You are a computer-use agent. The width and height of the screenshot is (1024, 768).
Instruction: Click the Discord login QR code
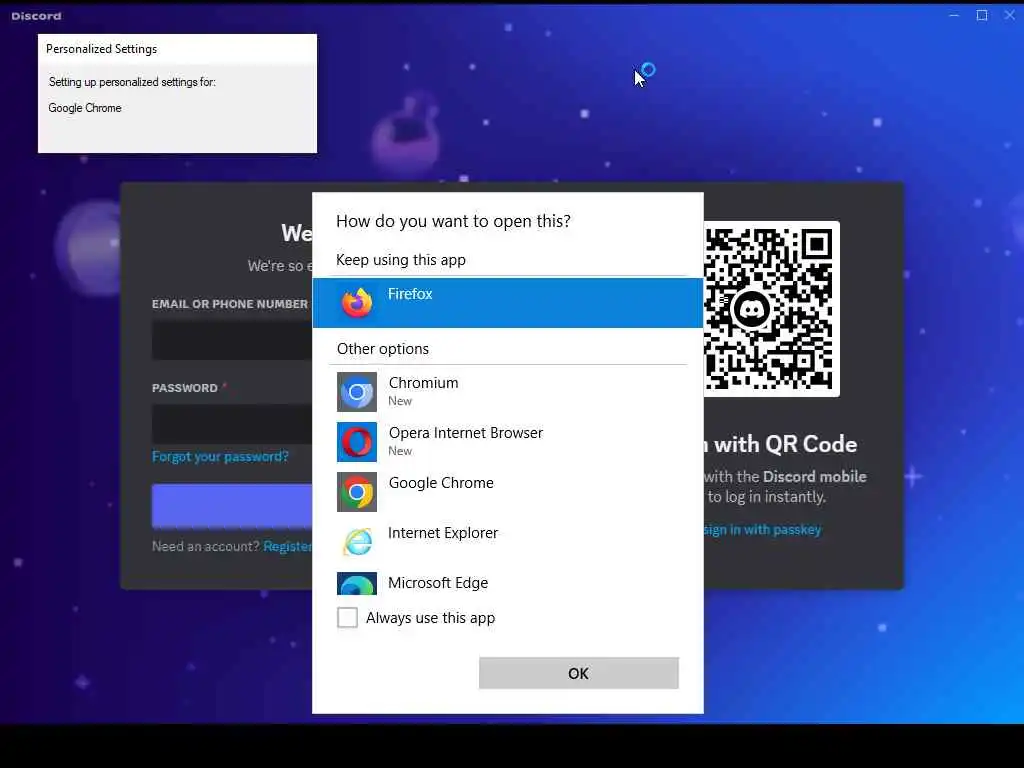[771, 309]
